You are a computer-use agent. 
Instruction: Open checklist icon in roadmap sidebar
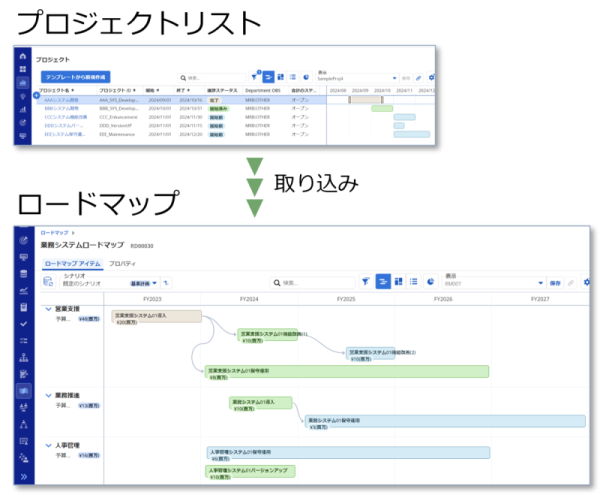(x=23, y=340)
